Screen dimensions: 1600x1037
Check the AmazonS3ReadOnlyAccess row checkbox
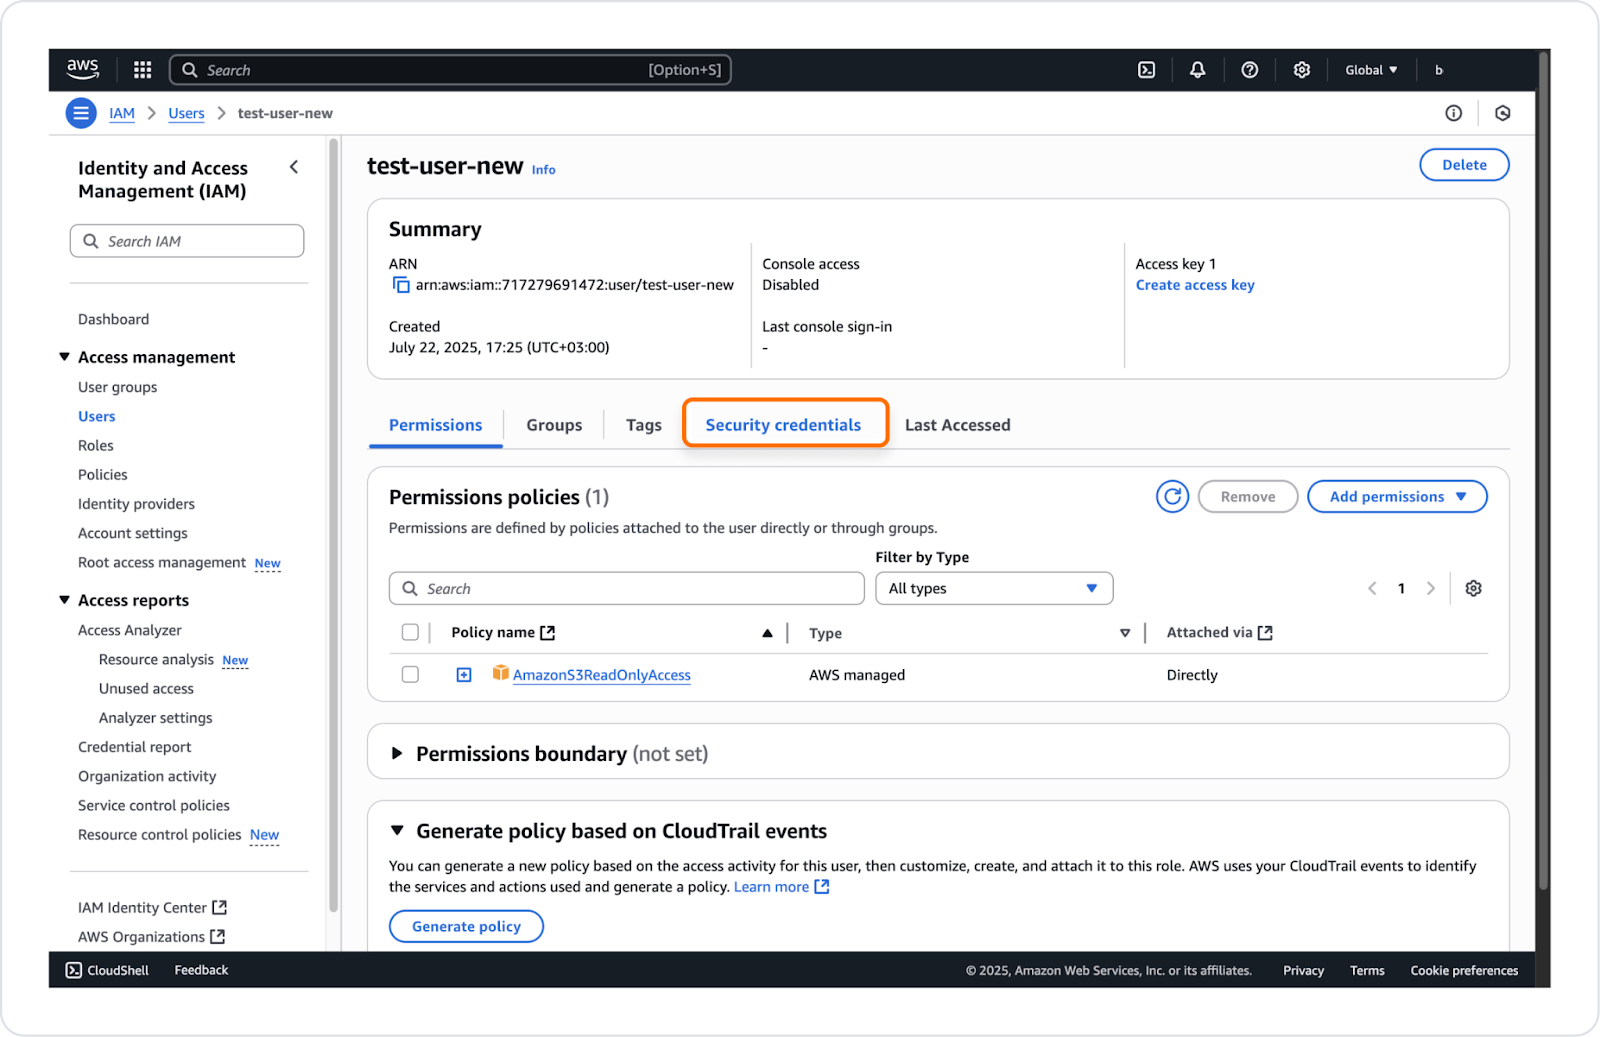410,674
